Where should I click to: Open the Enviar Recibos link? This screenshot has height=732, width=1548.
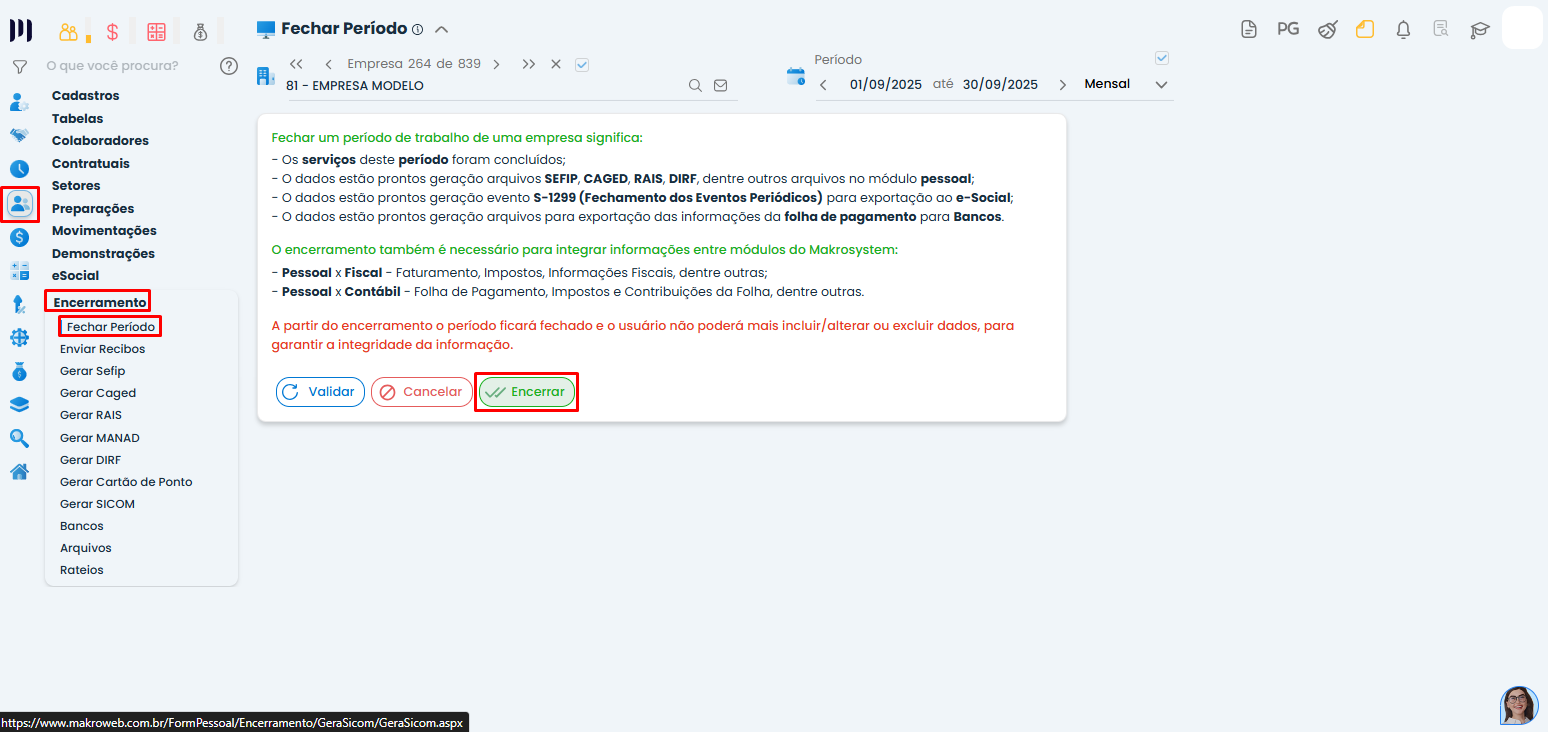coord(102,349)
